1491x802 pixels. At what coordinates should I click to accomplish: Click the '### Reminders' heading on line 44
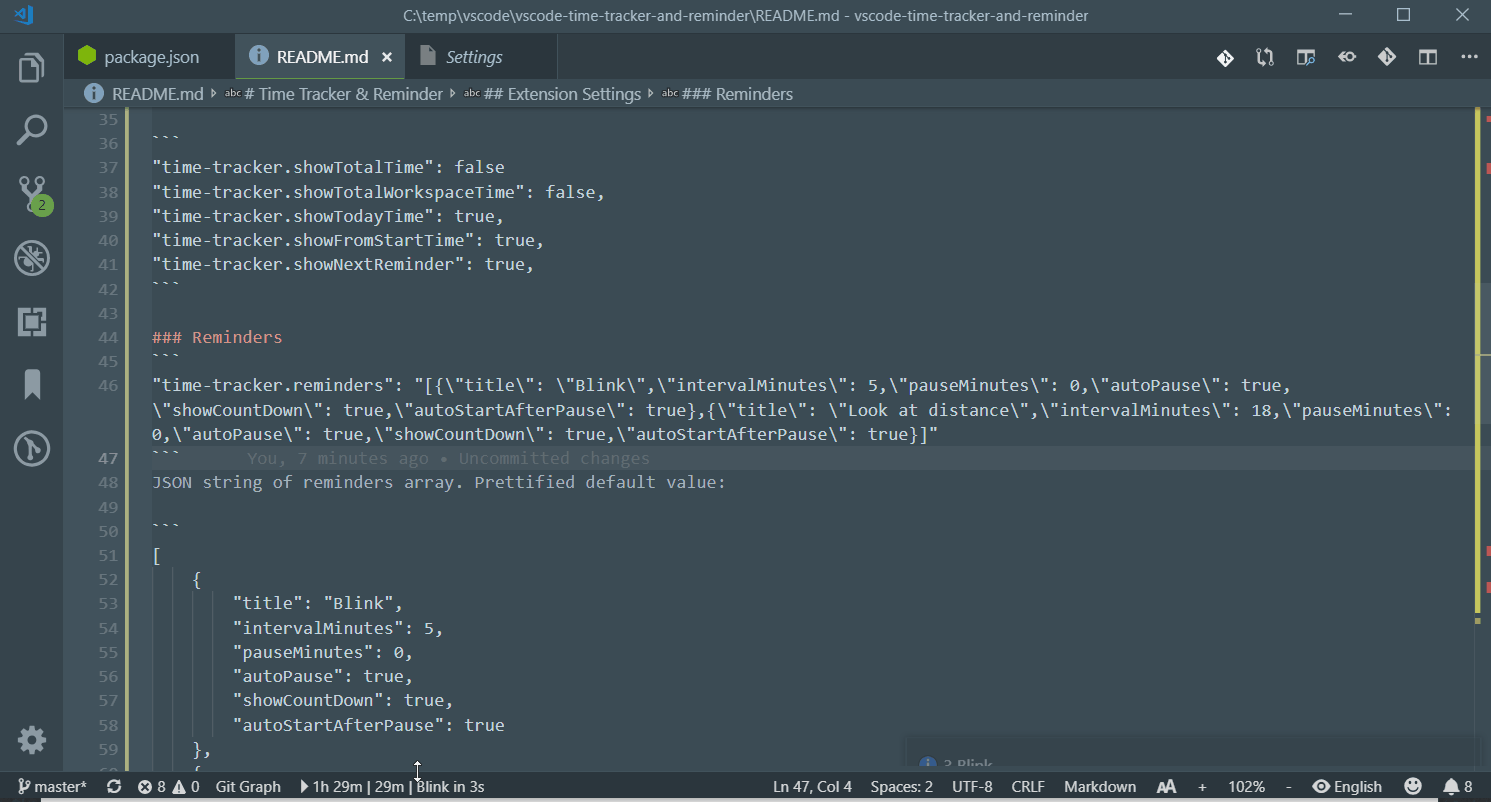point(217,337)
